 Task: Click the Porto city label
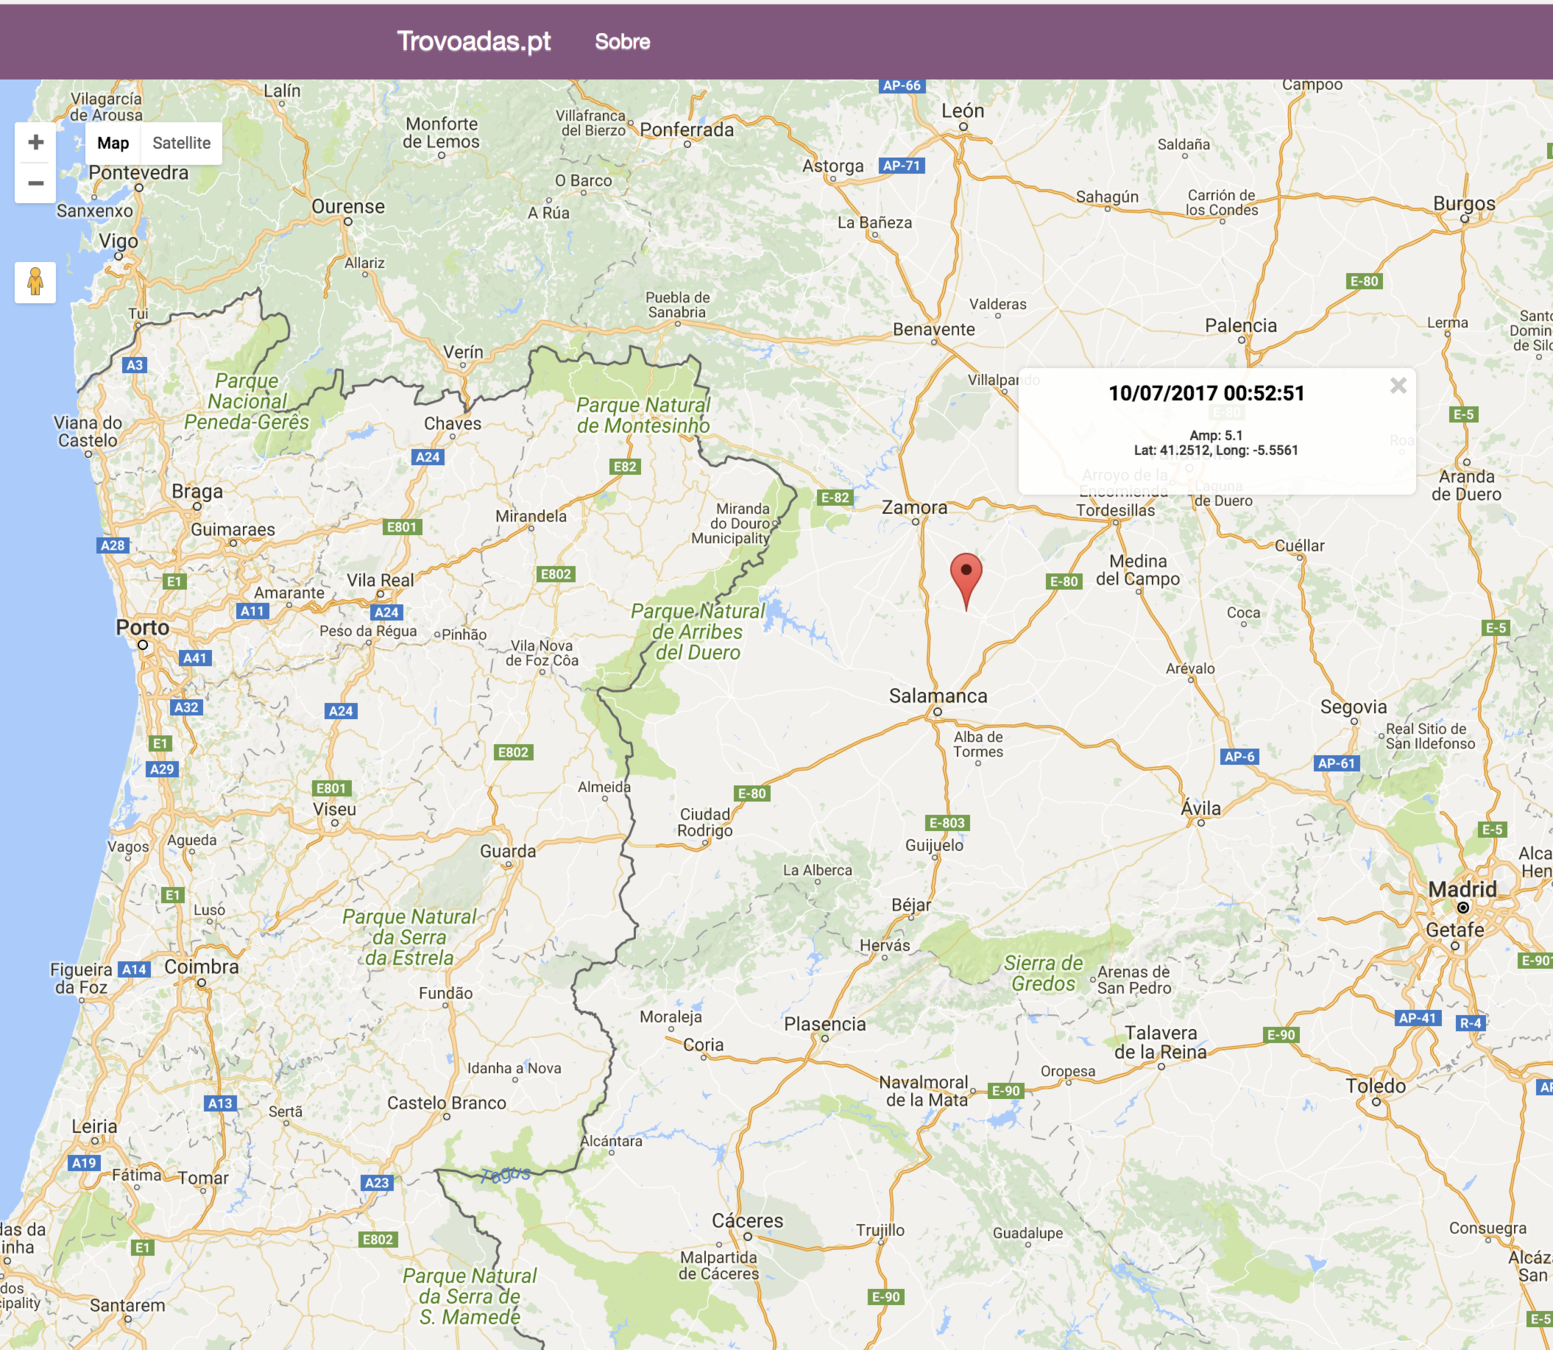point(142,627)
